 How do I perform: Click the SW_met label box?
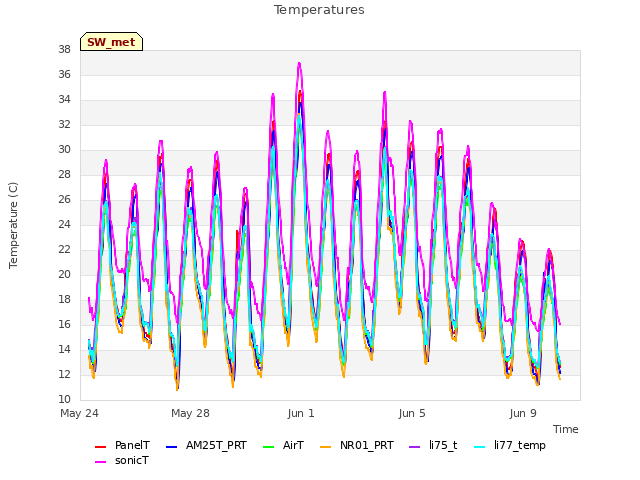click(111, 42)
